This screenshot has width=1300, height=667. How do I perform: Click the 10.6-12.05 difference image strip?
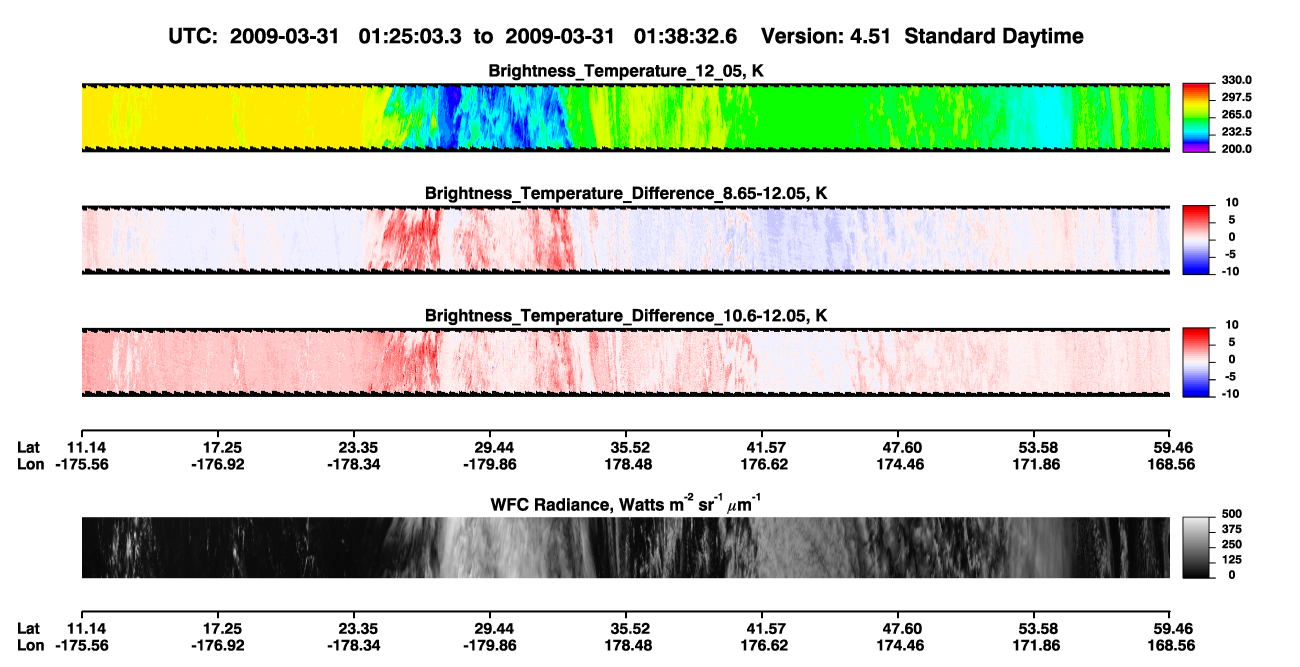[x=625, y=363]
